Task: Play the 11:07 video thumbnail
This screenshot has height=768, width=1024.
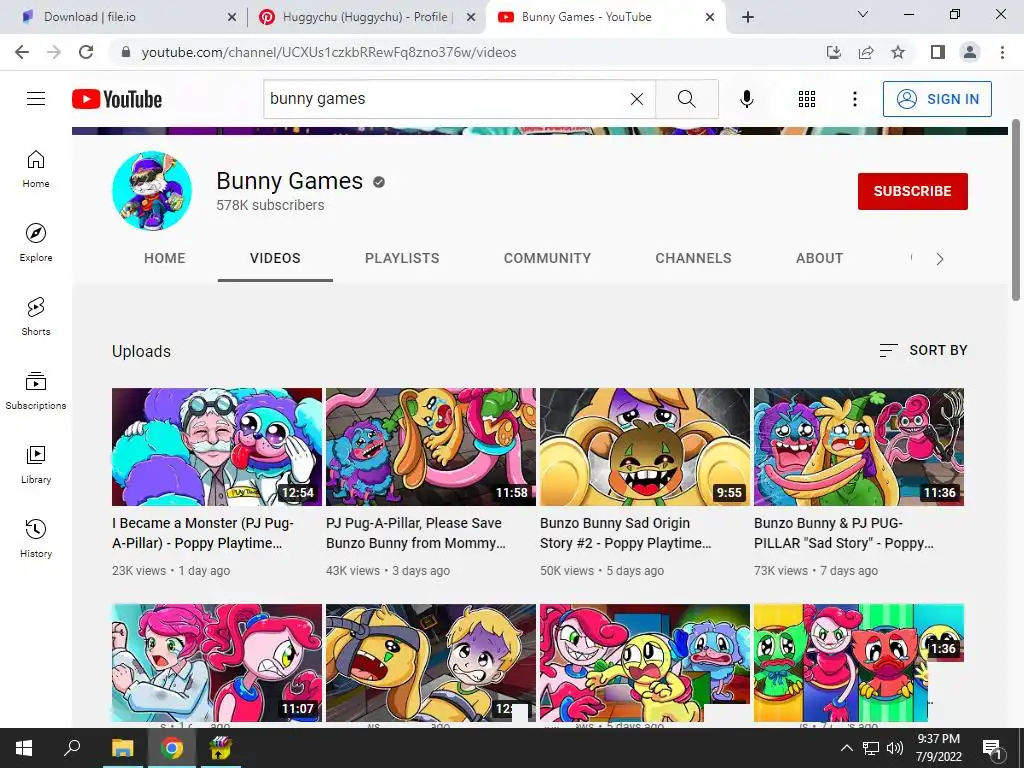Action: click(217, 663)
